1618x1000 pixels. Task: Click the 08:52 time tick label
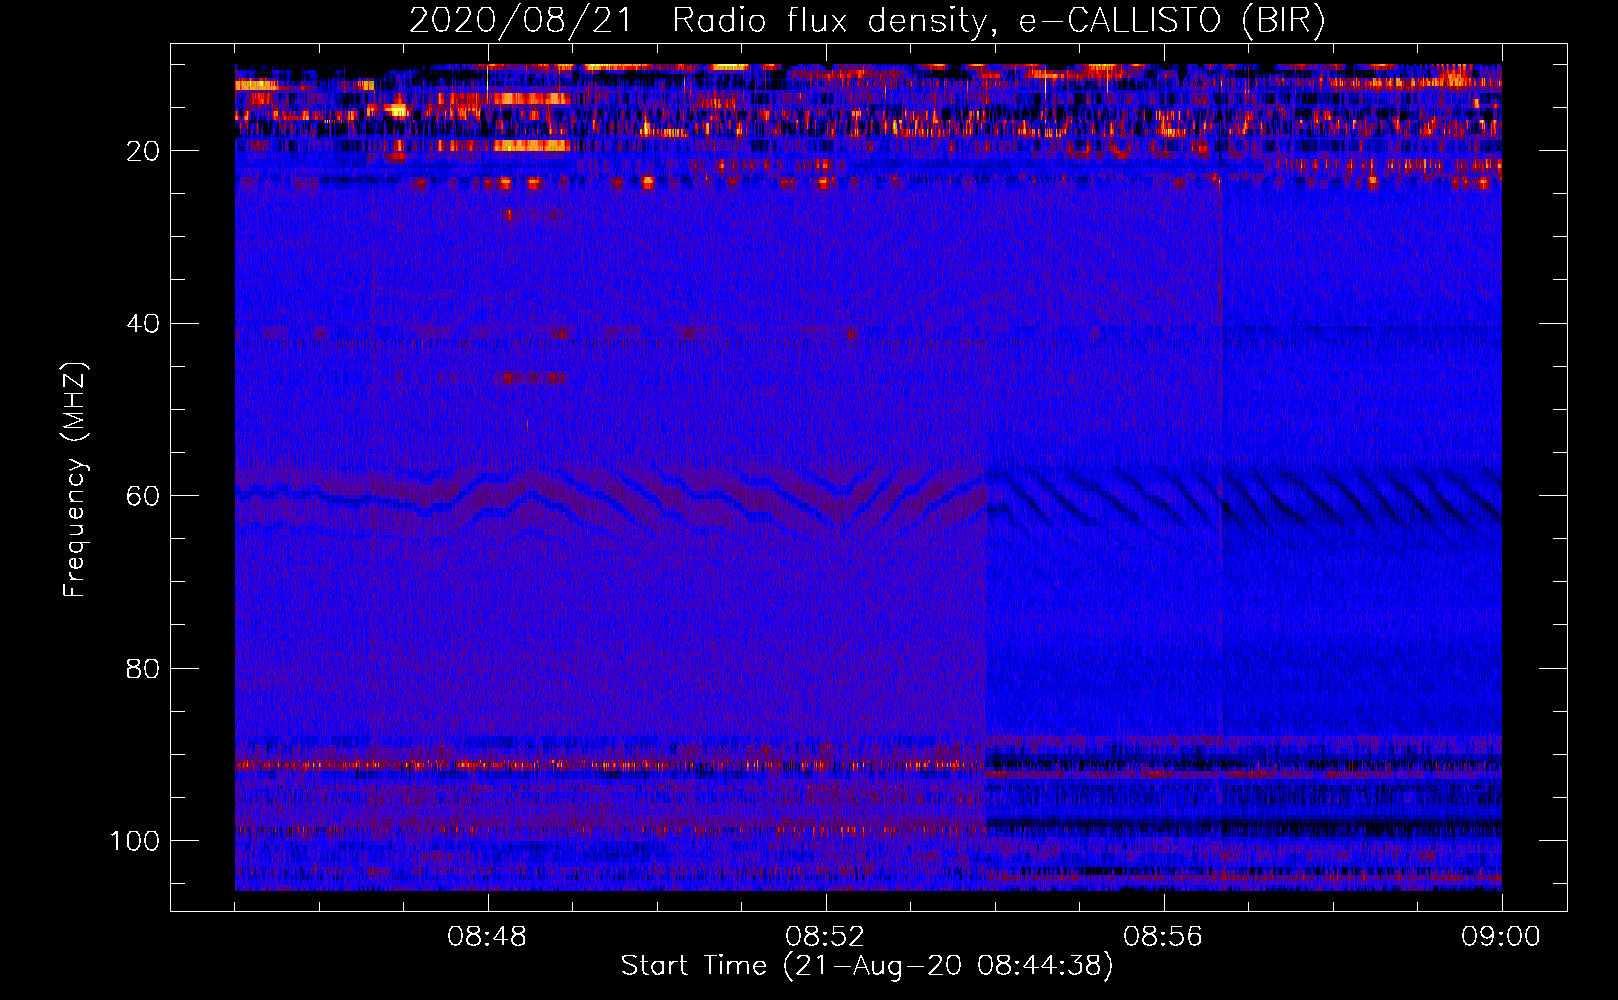(825, 937)
